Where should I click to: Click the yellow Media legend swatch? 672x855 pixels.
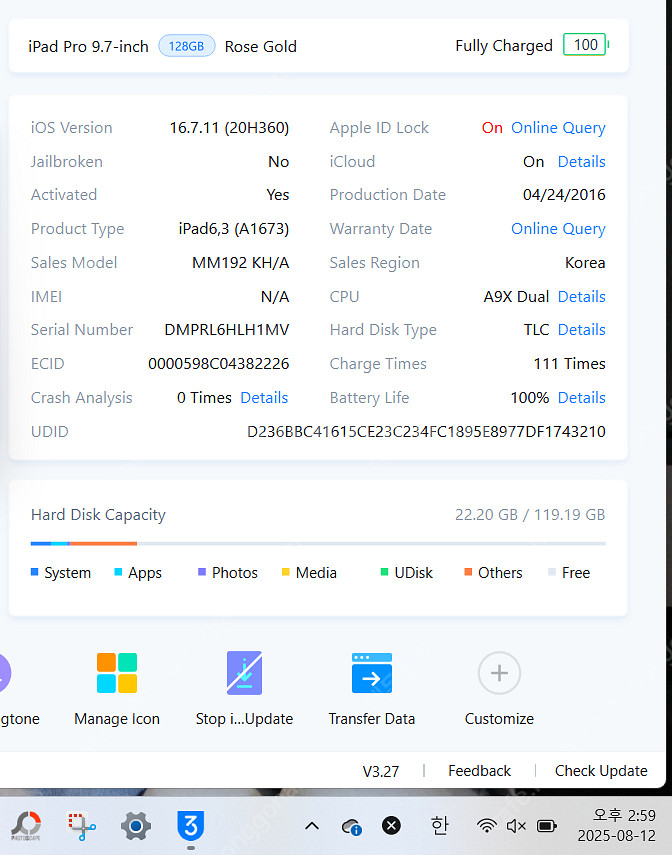click(x=285, y=572)
